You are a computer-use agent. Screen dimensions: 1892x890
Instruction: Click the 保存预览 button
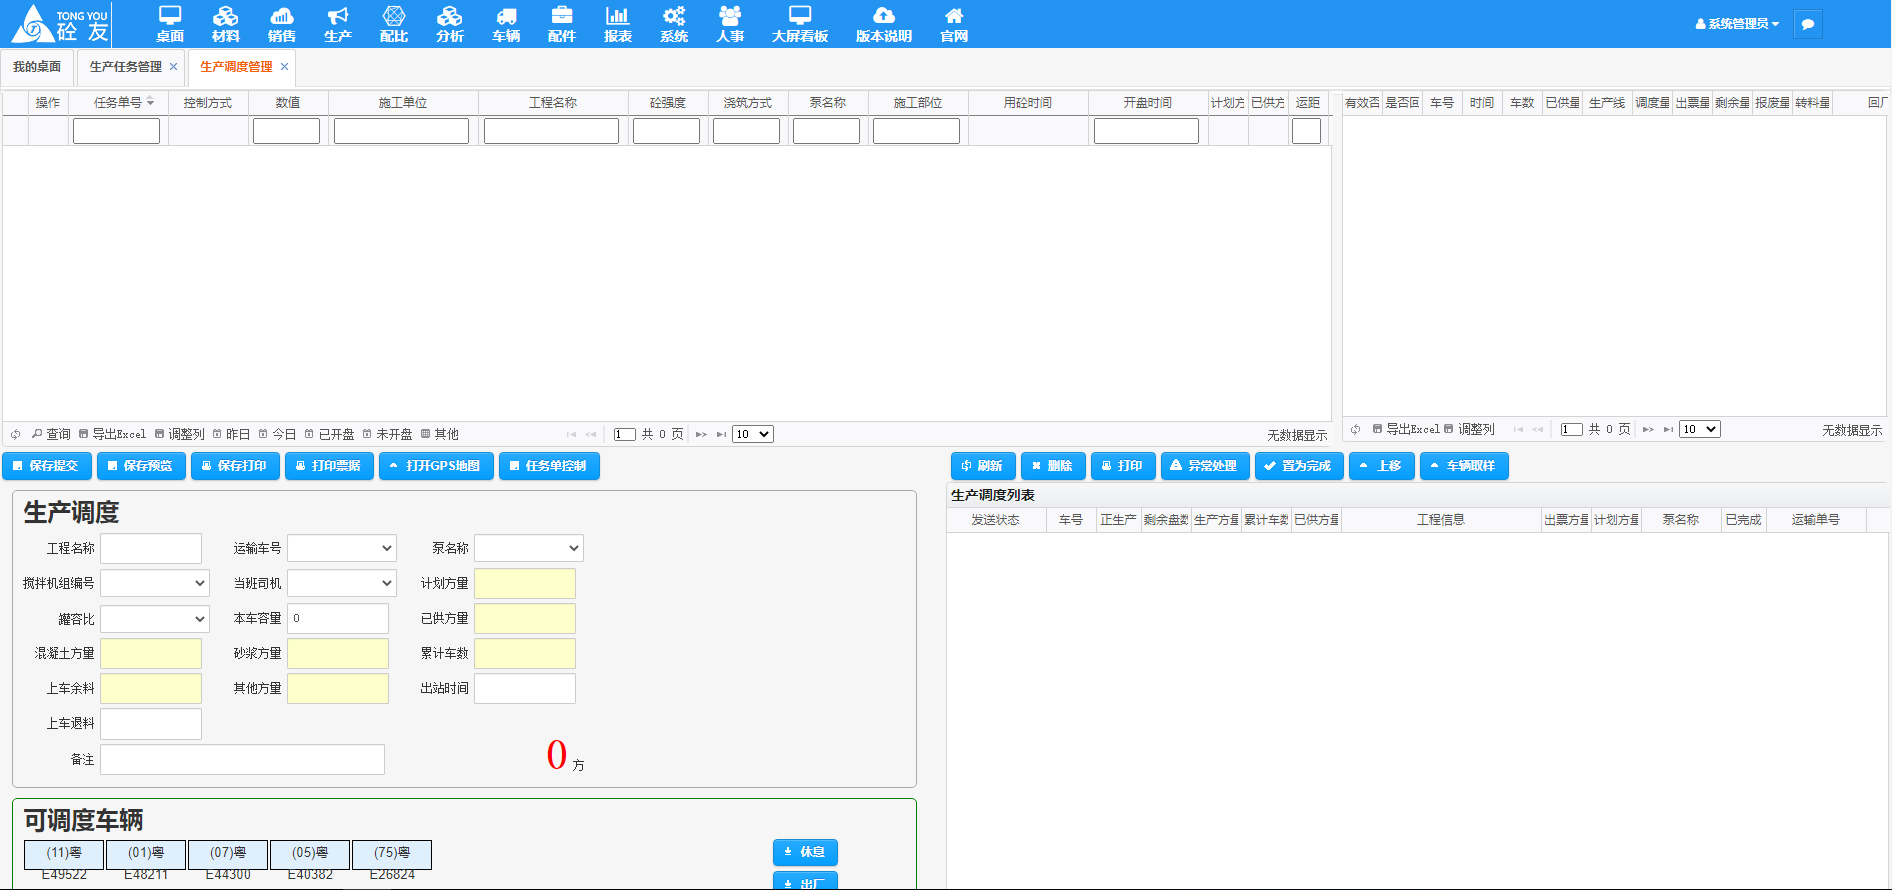pyautogui.click(x=141, y=466)
